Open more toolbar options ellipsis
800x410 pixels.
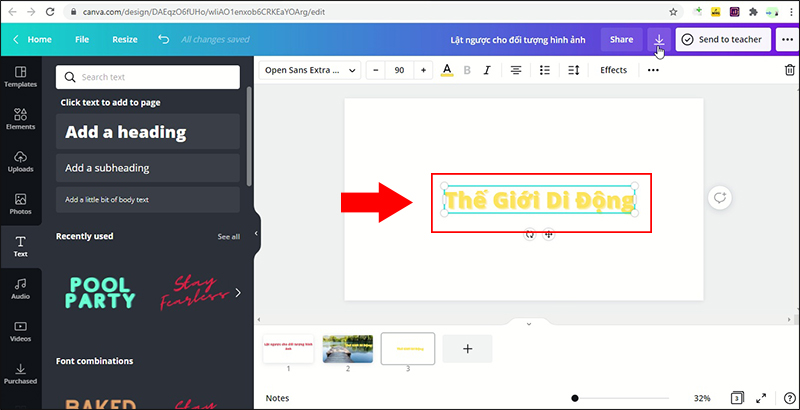tap(653, 70)
